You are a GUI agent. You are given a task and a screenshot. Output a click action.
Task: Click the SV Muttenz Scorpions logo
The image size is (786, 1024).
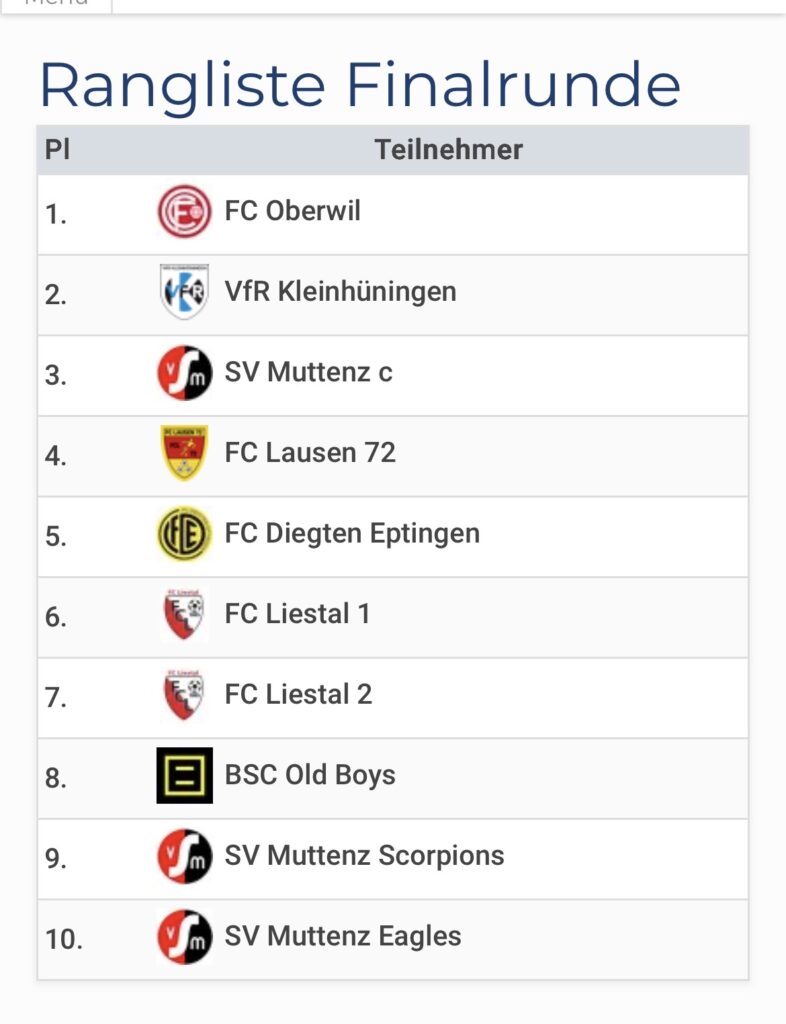click(185, 856)
